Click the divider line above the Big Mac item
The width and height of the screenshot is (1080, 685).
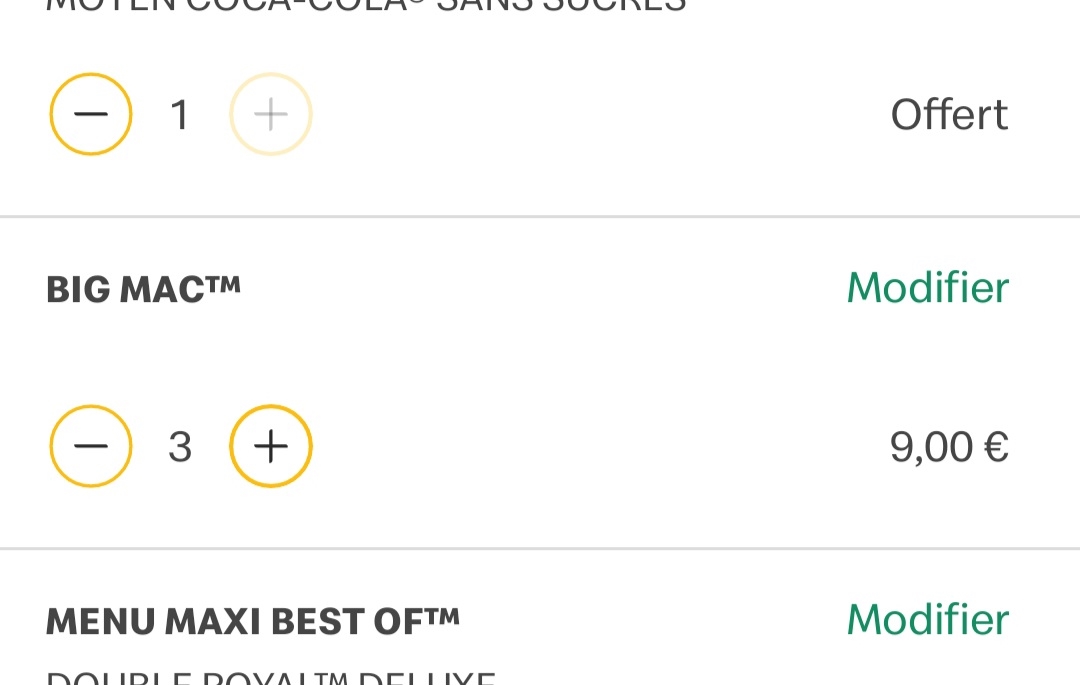(x=540, y=217)
